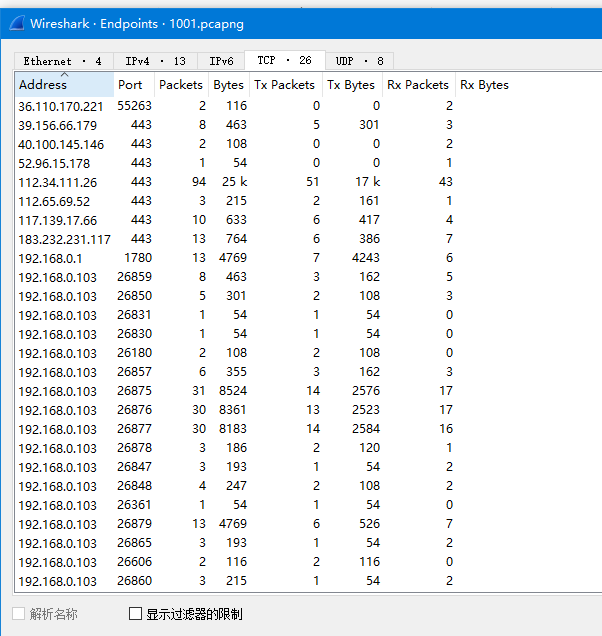Click the 17 k Tx bytes value
This screenshot has height=636, width=602.
[368, 182]
